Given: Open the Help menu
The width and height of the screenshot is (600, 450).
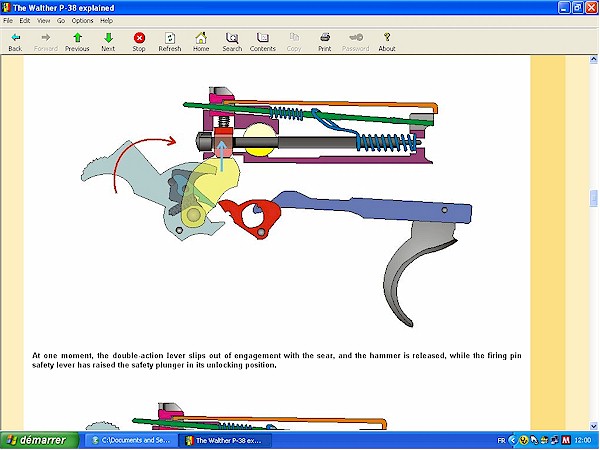Looking at the screenshot, I should (106, 21).
